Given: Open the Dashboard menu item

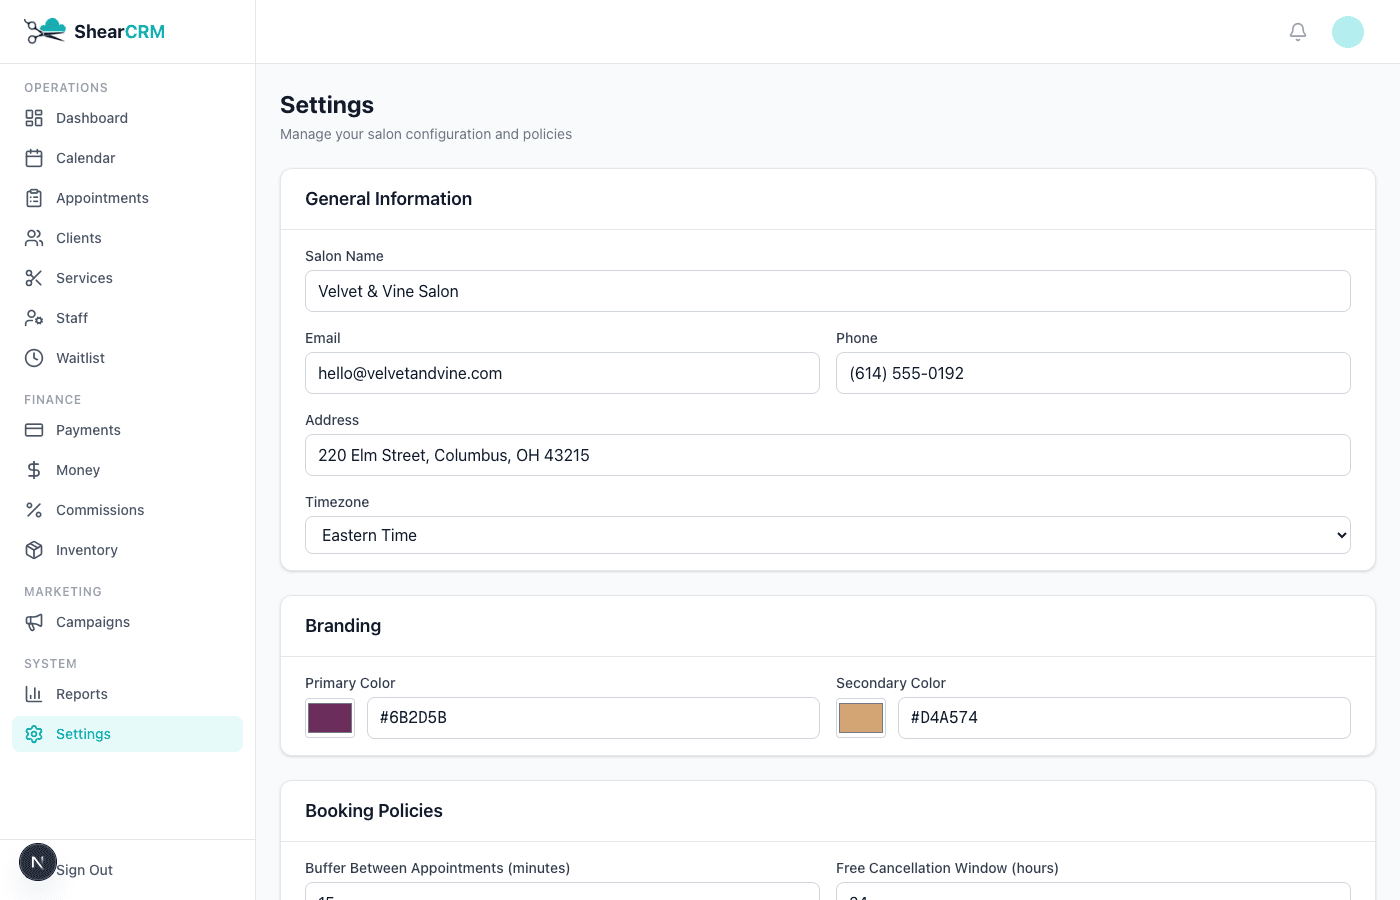Looking at the screenshot, I should (x=127, y=118).
